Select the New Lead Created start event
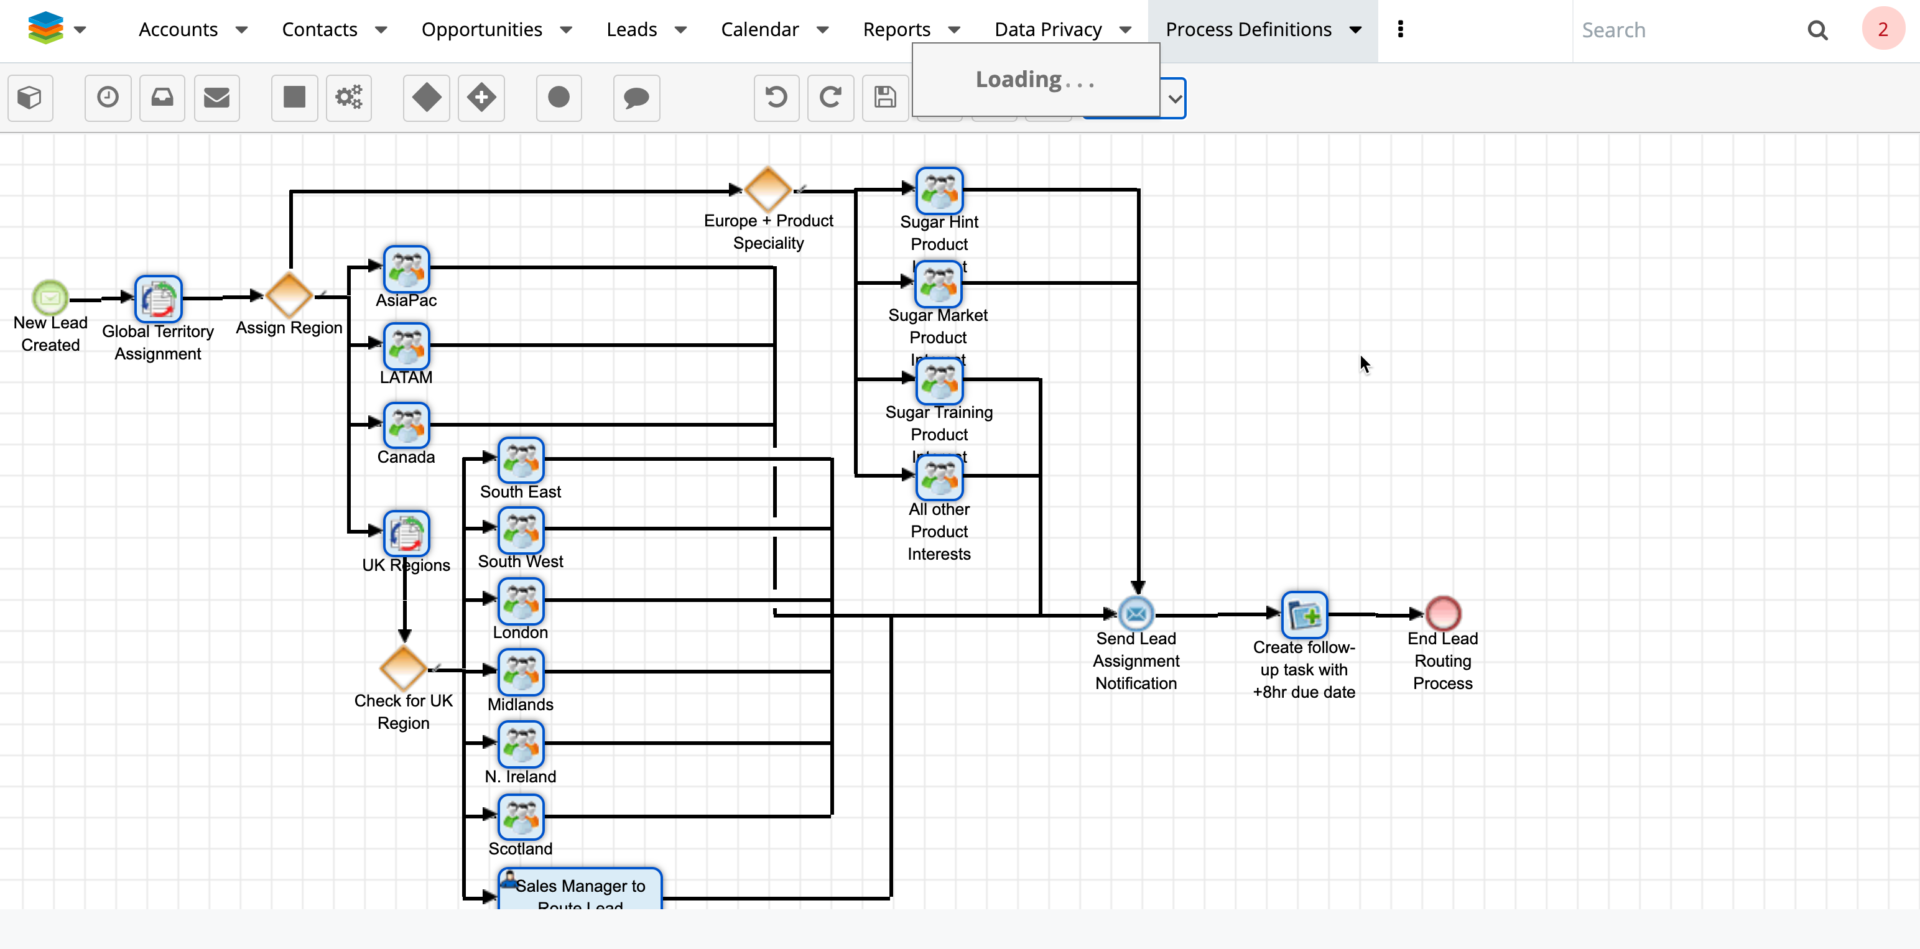The height and width of the screenshot is (949, 1920). (50, 298)
